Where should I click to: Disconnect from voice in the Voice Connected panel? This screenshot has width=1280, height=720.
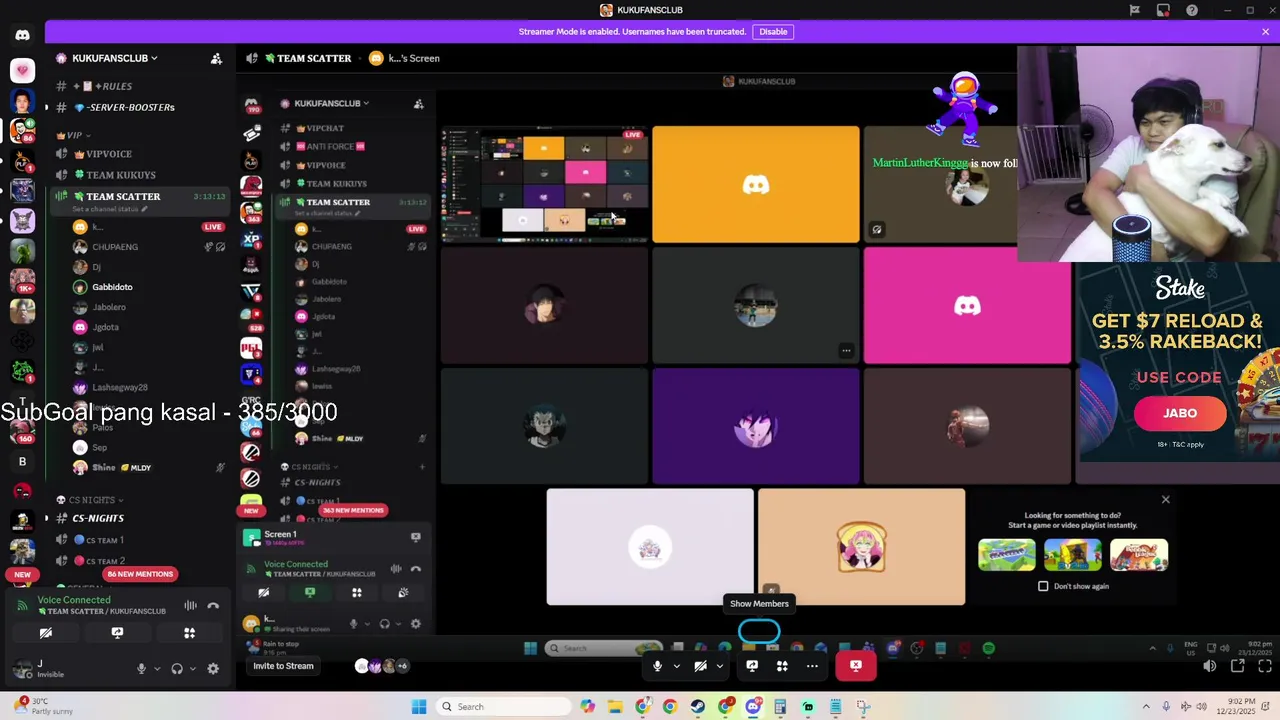(213, 606)
